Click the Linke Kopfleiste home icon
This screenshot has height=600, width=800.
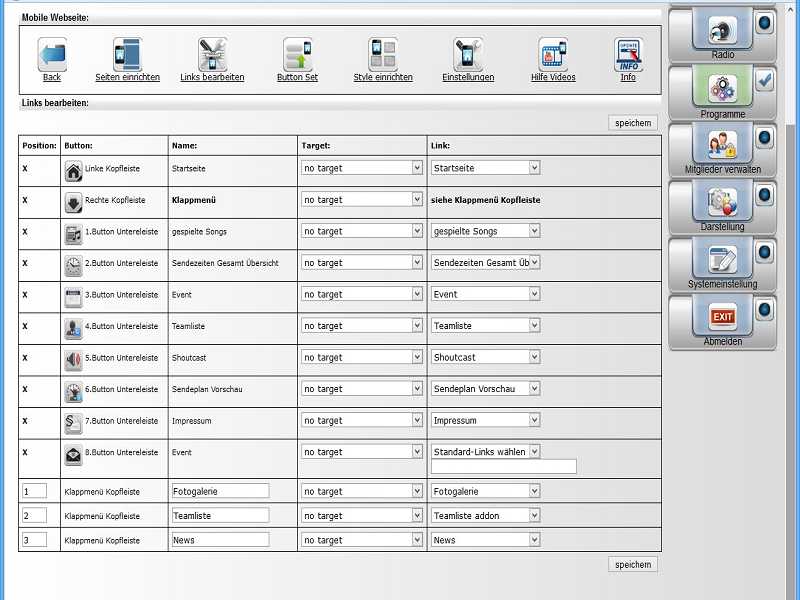point(73,170)
